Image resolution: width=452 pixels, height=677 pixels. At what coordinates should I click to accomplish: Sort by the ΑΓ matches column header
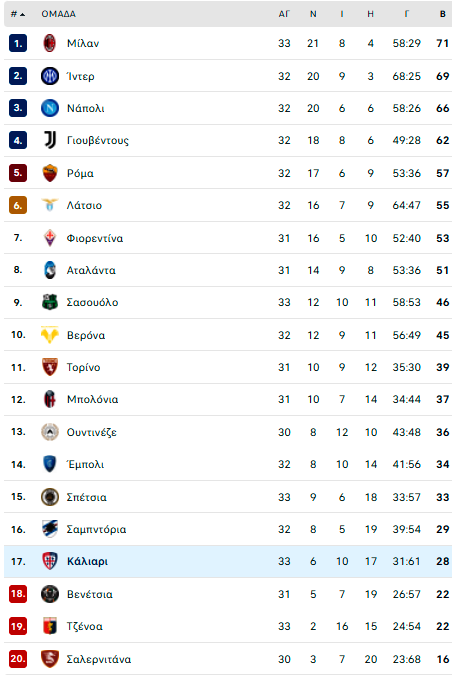284,14
